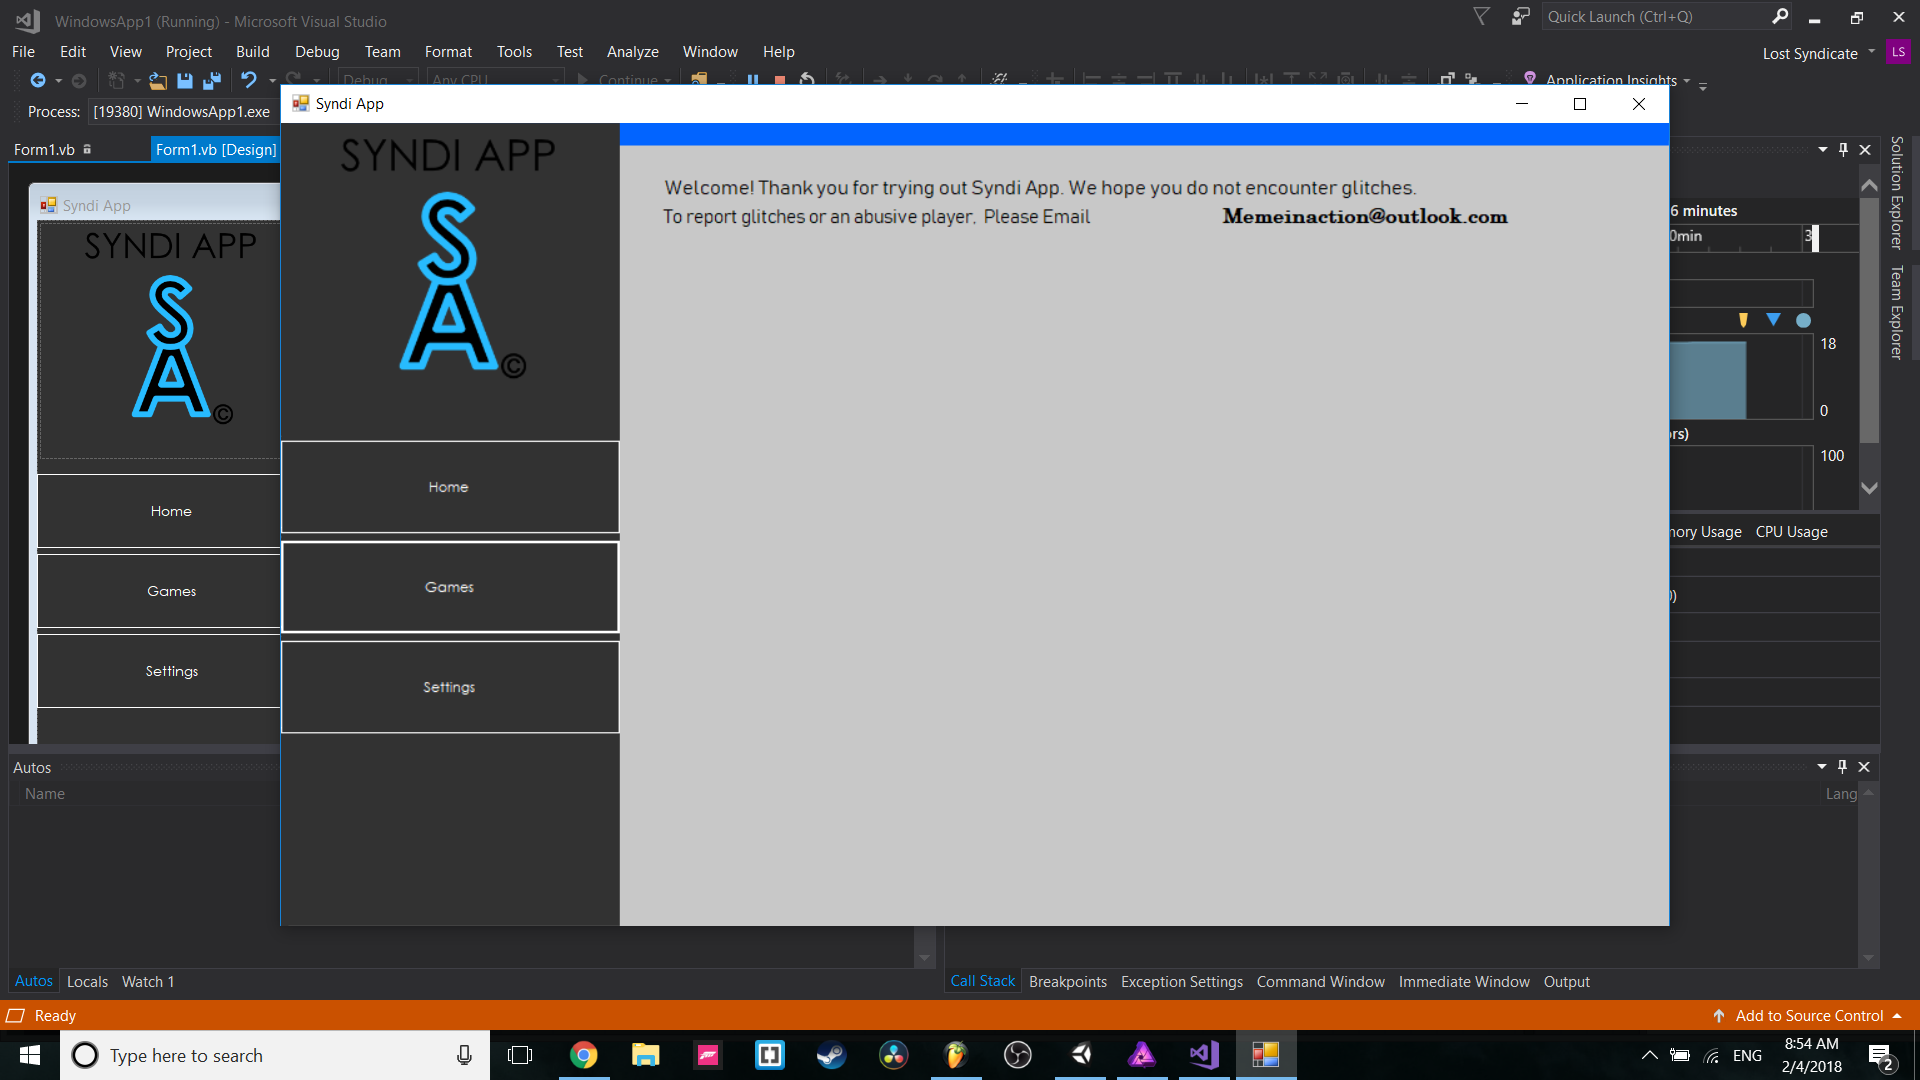
Task: Open Diagnostic Tools window position dropdown
Action: [x=1823, y=149]
